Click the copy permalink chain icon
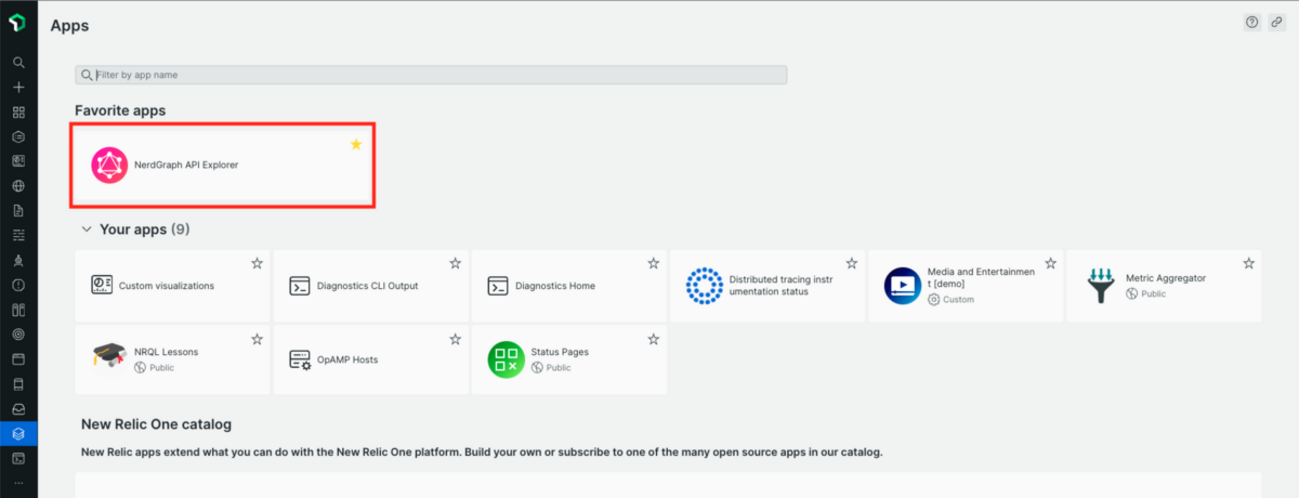The width and height of the screenshot is (1299, 498). click(1277, 22)
